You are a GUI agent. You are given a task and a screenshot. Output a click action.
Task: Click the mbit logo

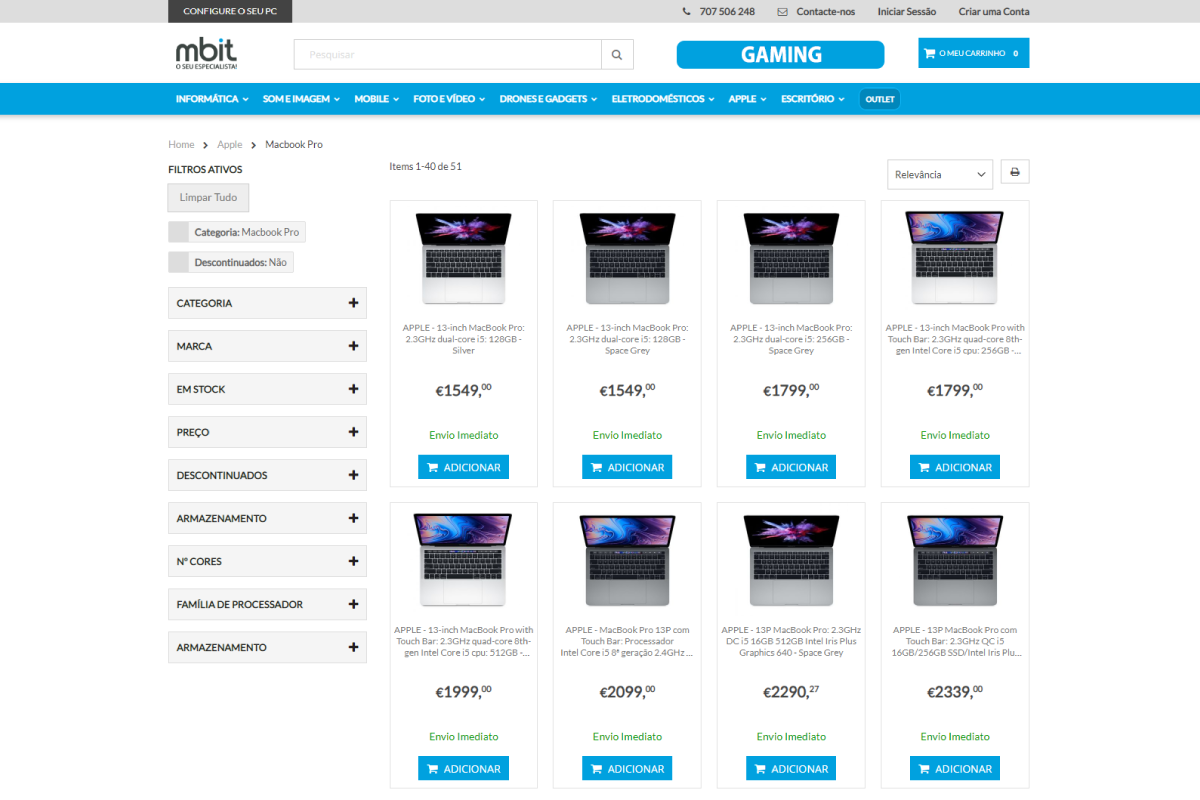tap(207, 53)
